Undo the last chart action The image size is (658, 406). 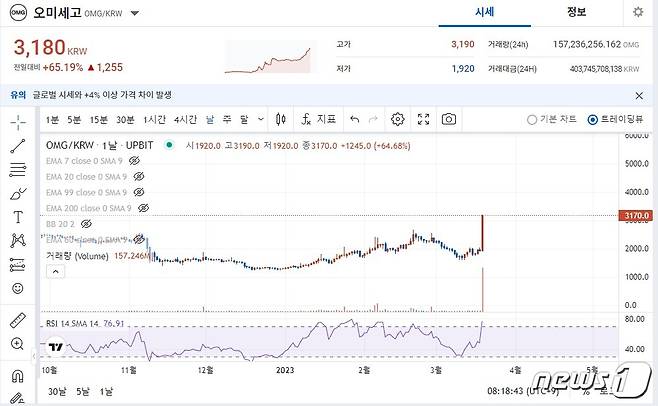[x=355, y=120]
